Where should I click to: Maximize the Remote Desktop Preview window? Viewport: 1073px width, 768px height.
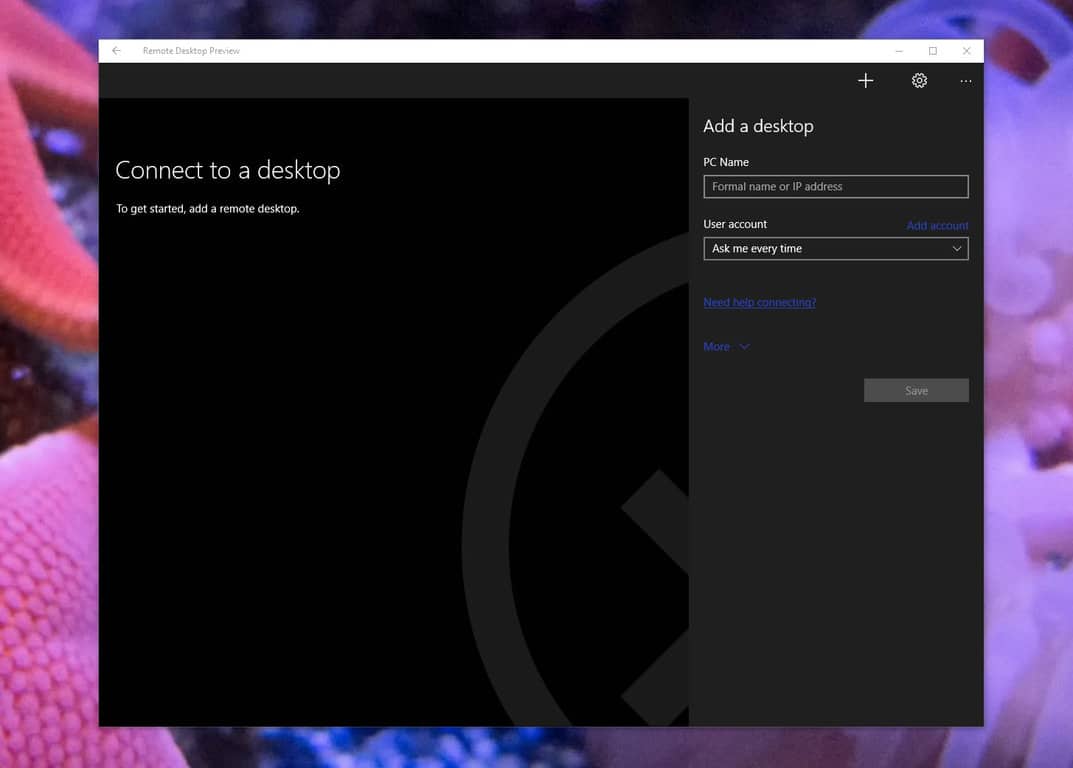(x=932, y=51)
